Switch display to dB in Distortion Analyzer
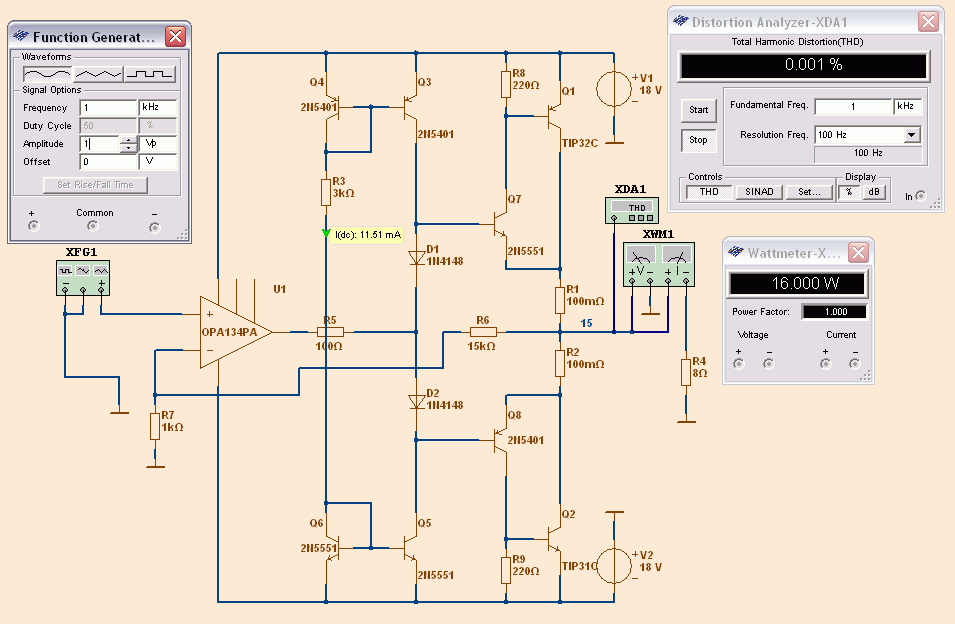This screenshot has height=624, width=955. tap(874, 192)
